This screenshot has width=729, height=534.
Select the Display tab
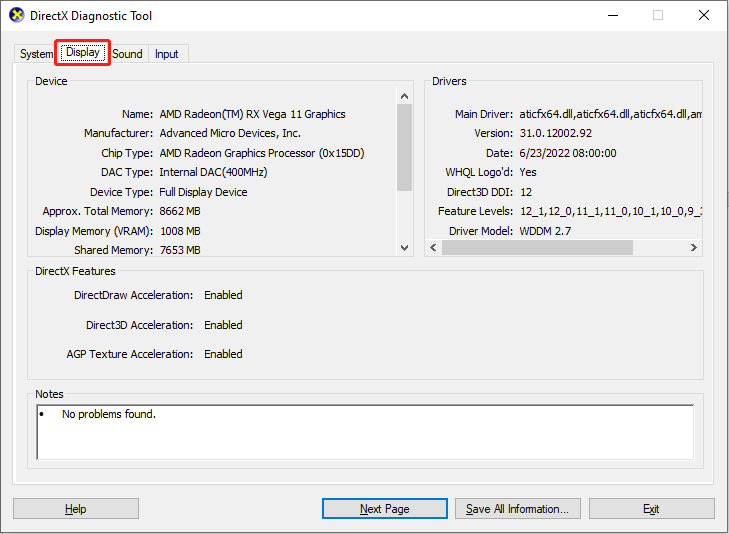83,52
